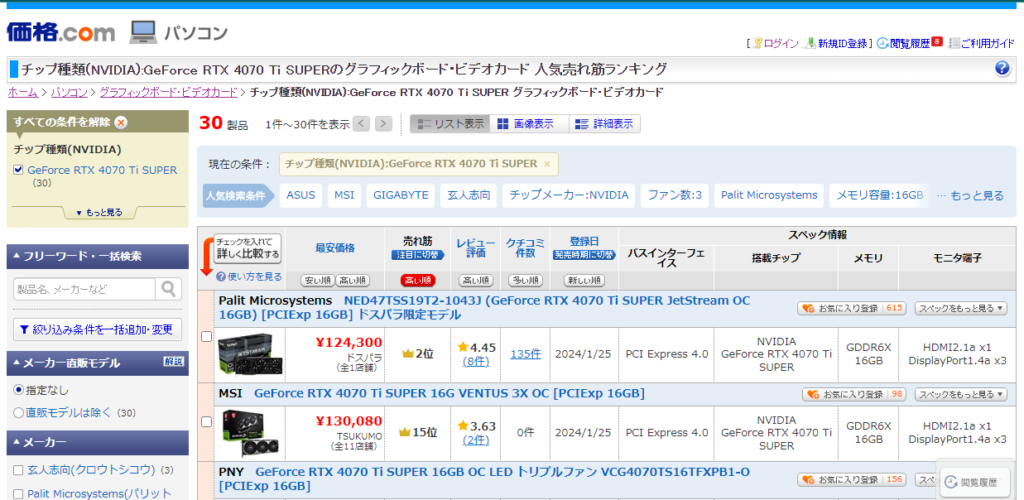1024x500 pixels.
Task: Sort クチコミ件数 by 多い順
Action: (526, 281)
